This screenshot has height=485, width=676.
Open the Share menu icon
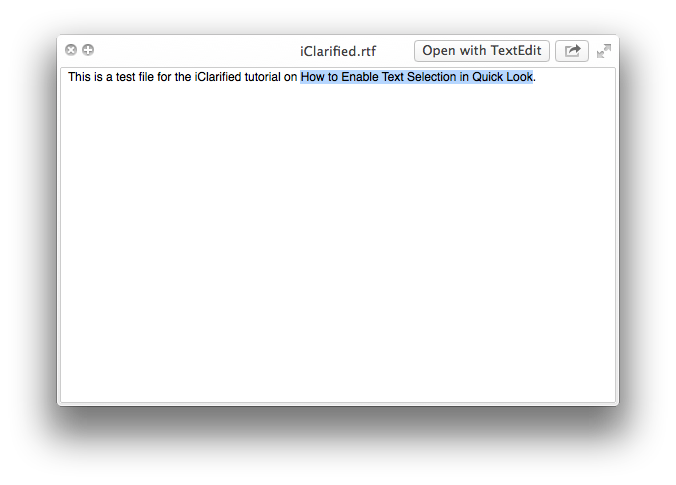(x=572, y=51)
